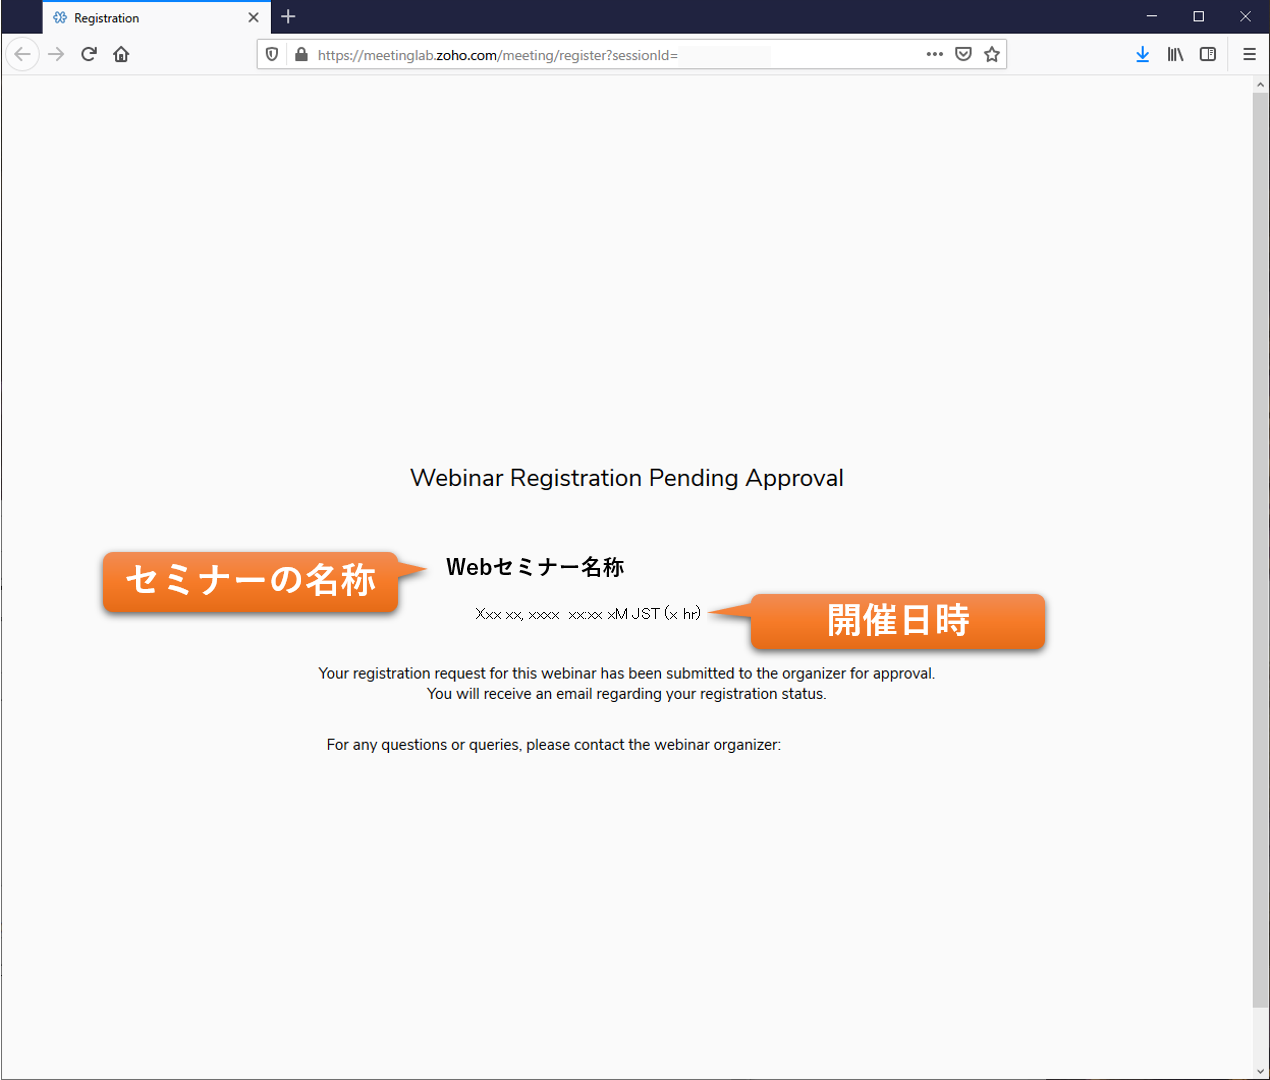Go forward with the Forward arrow
This screenshot has width=1270, height=1080.
(56, 54)
